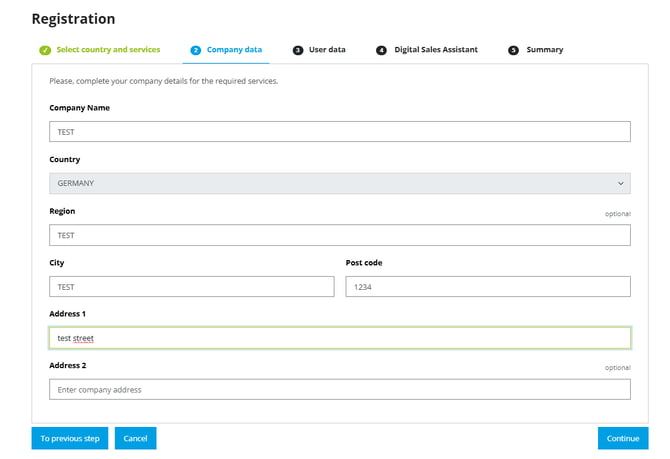
Task: Switch to the Company data tab
Action: pos(234,50)
